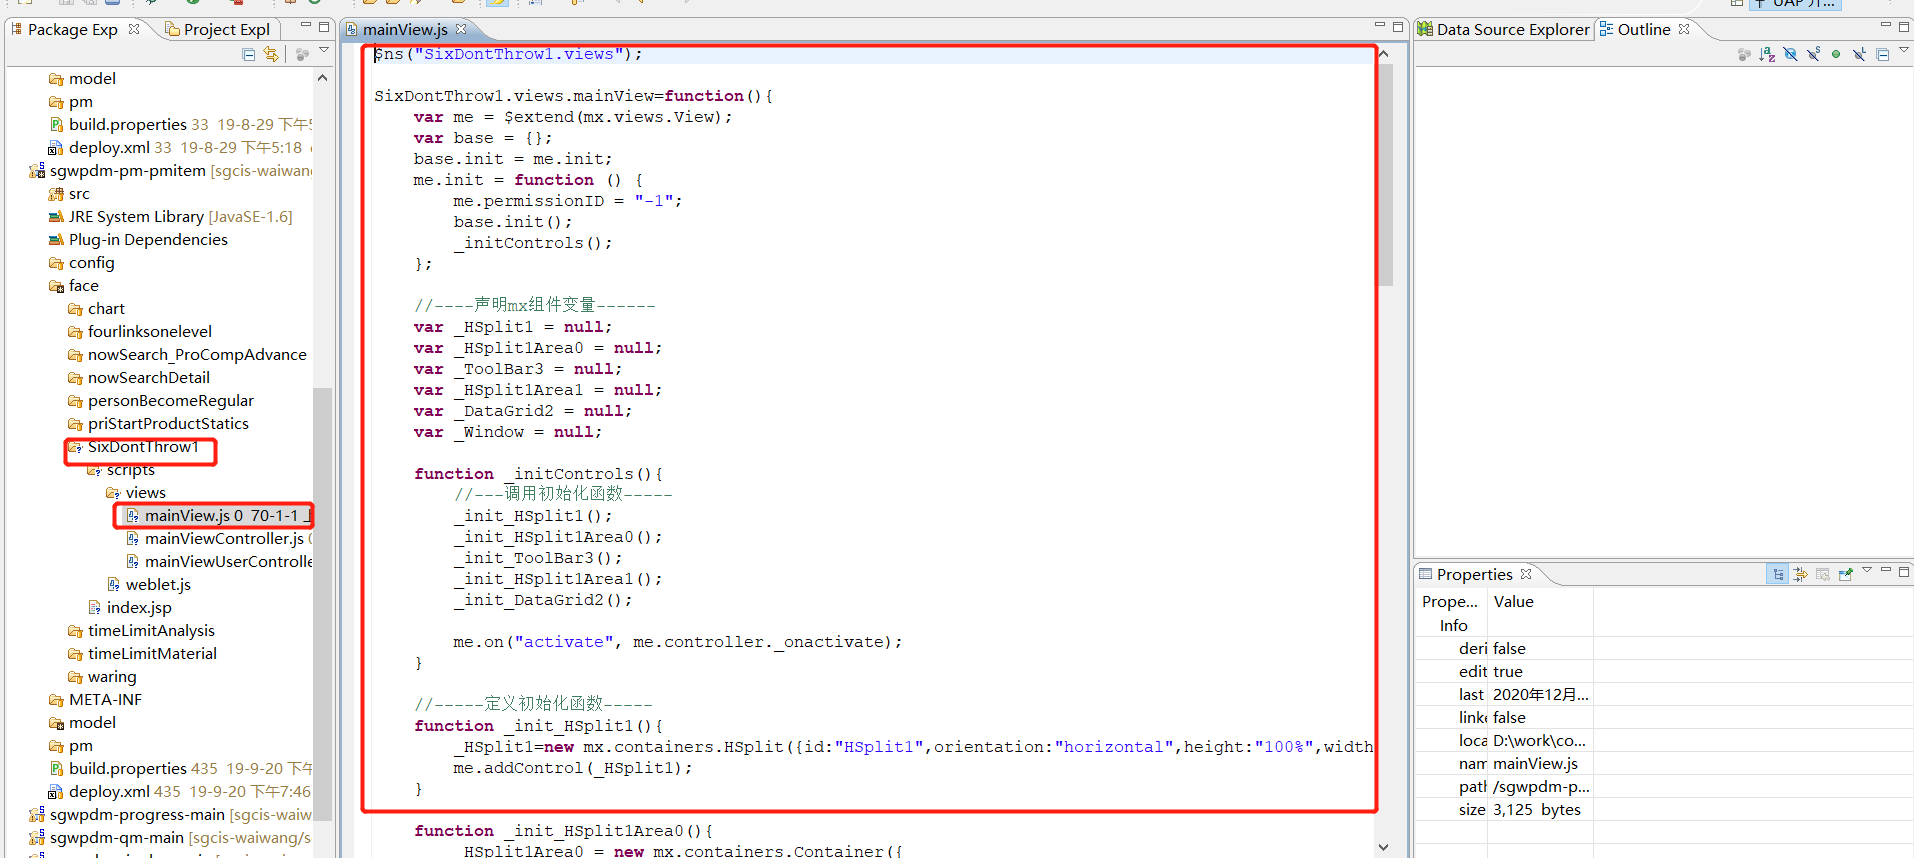This screenshot has height=858, width=1914.
Task: Select priStartProductStatics folder
Action: pos(158,423)
